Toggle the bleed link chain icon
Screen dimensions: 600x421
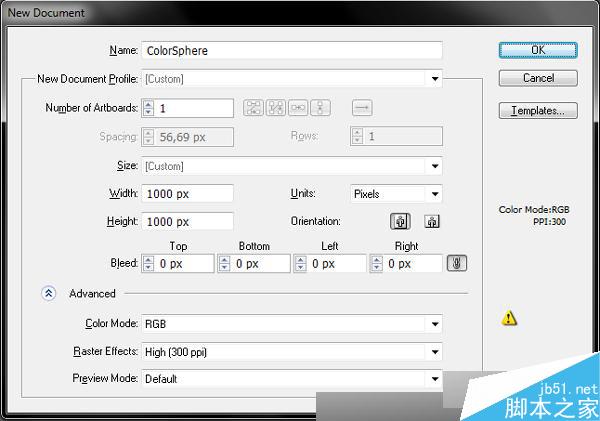click(x=457, y=263)
